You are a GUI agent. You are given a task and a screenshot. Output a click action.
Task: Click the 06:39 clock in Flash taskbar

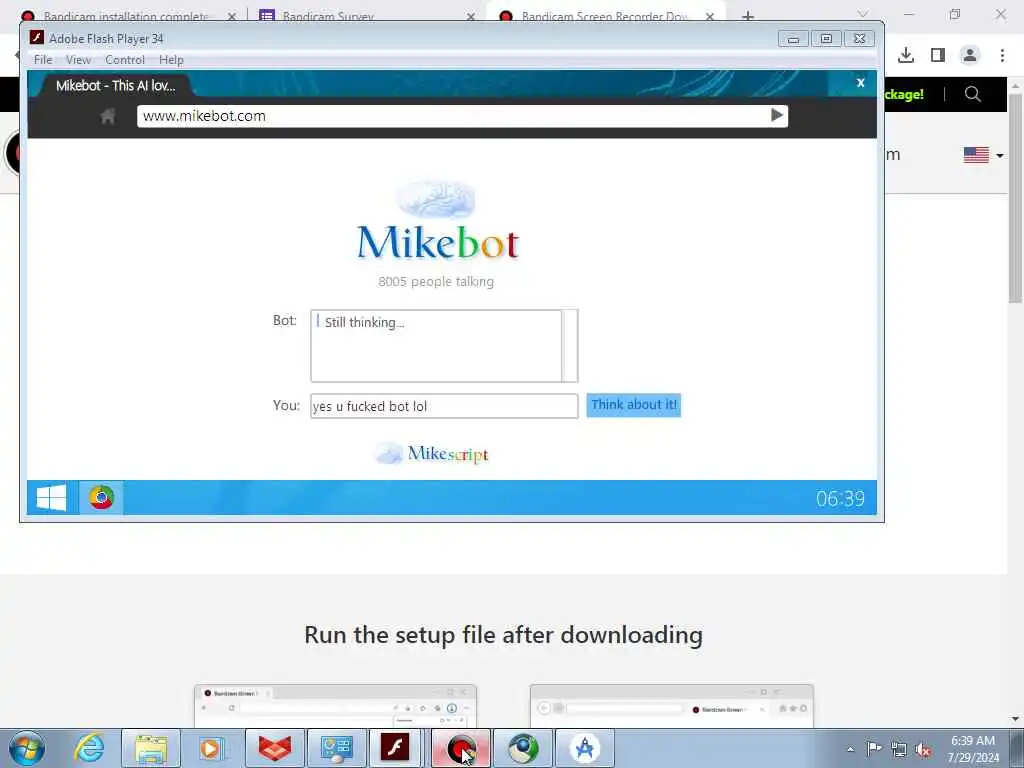point(840,499)
